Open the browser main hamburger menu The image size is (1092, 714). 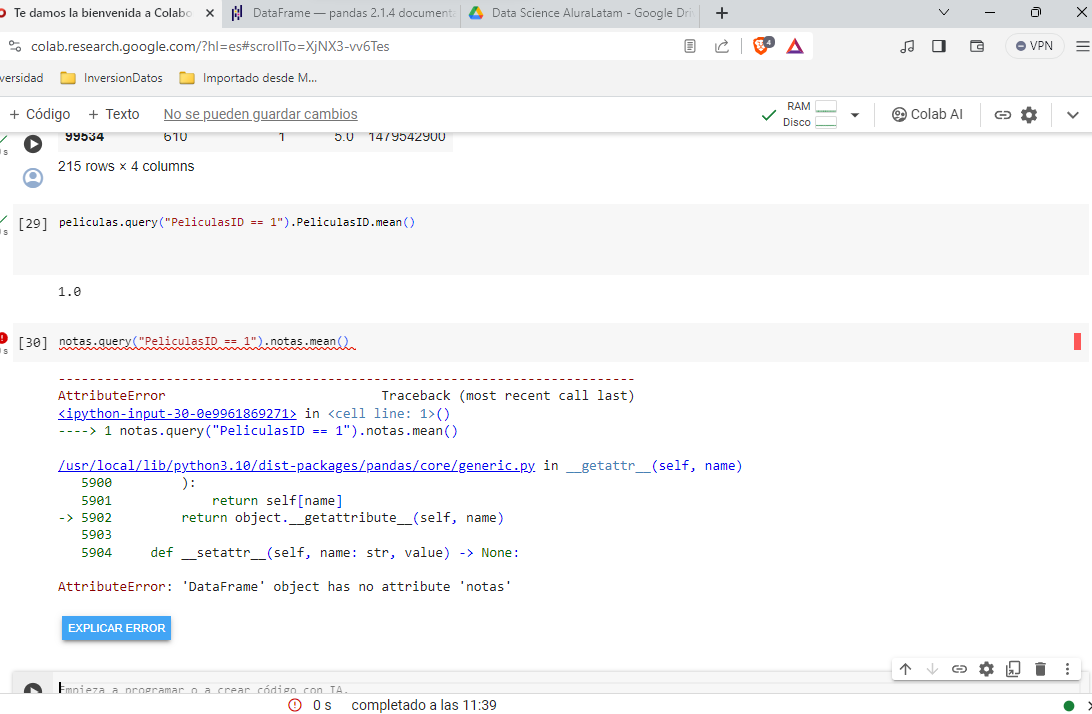click(1082, 46)
